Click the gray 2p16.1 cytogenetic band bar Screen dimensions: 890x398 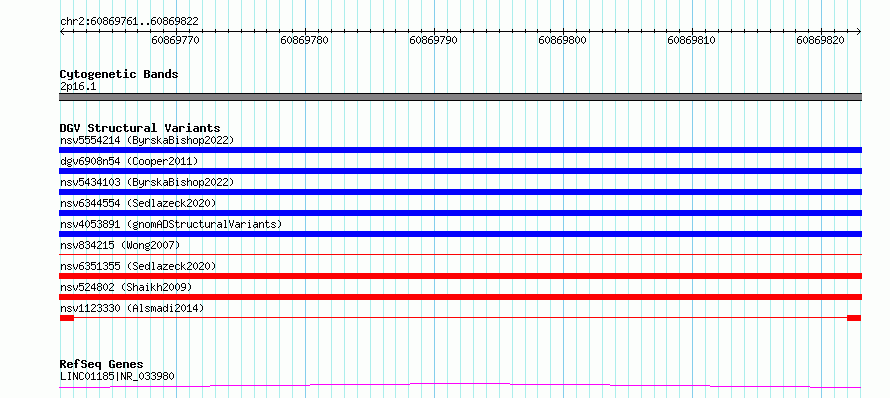coord(460,97)
